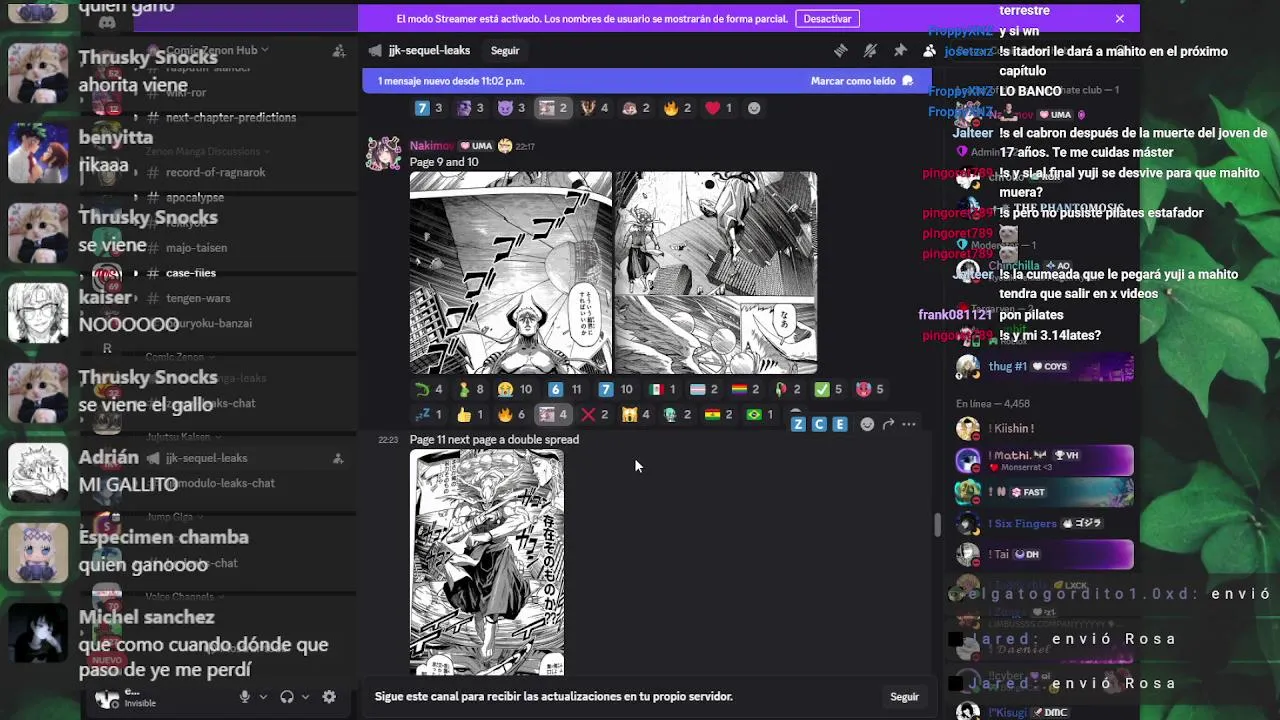Toggle the fire reaction with count 6
The image size is (1280, 720).
(511, 414)
